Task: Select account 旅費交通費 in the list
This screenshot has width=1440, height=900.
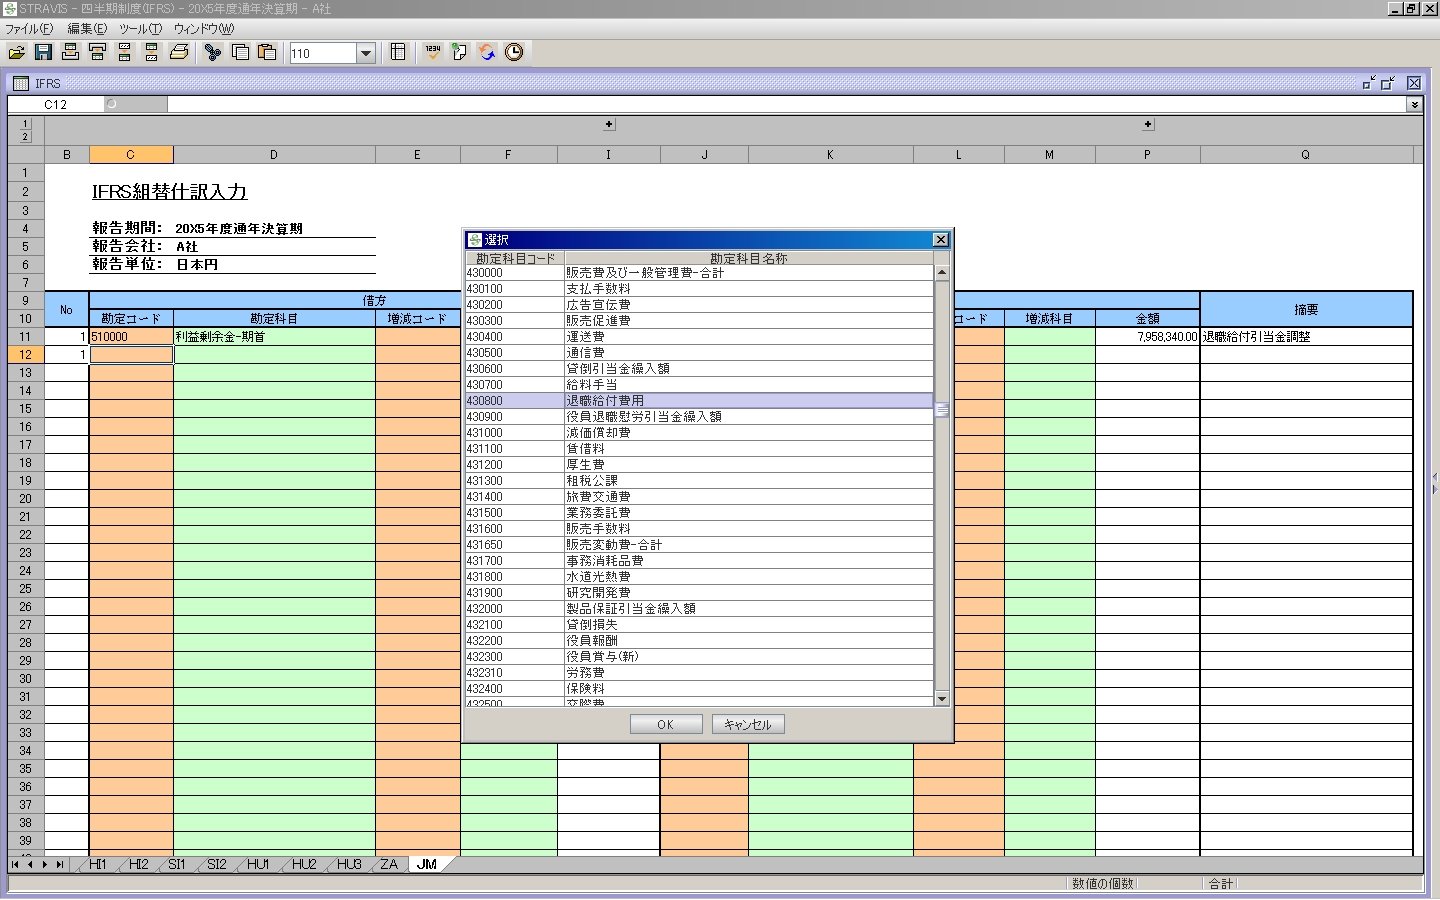Action: (699, 497)
